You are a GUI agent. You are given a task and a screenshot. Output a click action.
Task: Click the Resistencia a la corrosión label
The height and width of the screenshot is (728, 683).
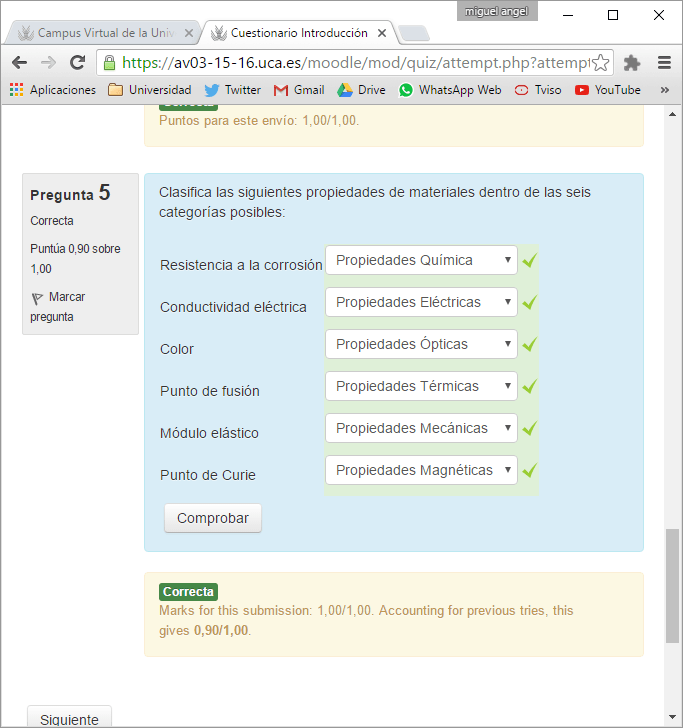tap(241, 265)
